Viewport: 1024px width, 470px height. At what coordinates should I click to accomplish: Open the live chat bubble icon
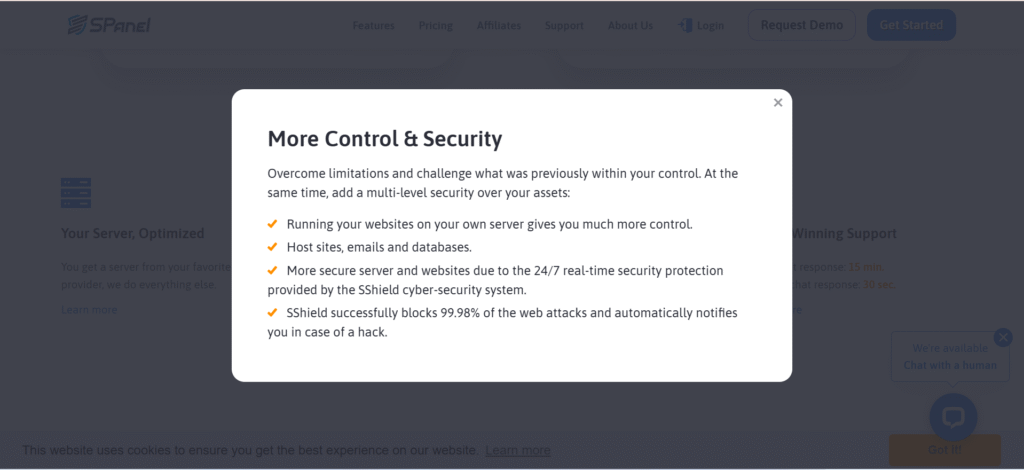952,417
